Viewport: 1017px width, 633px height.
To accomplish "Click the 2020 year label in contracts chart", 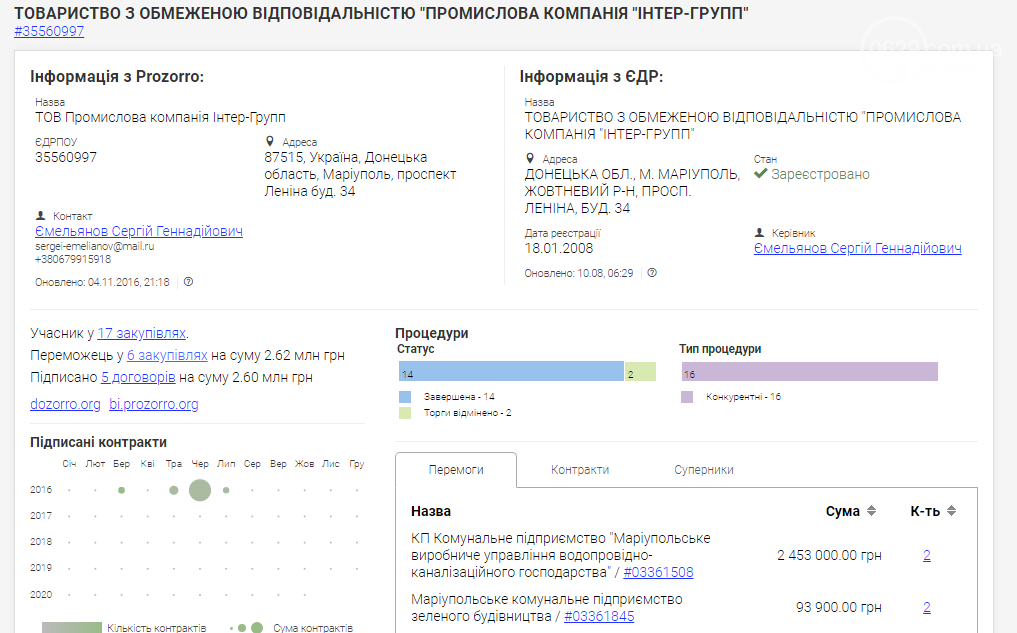I will [41, 595].
